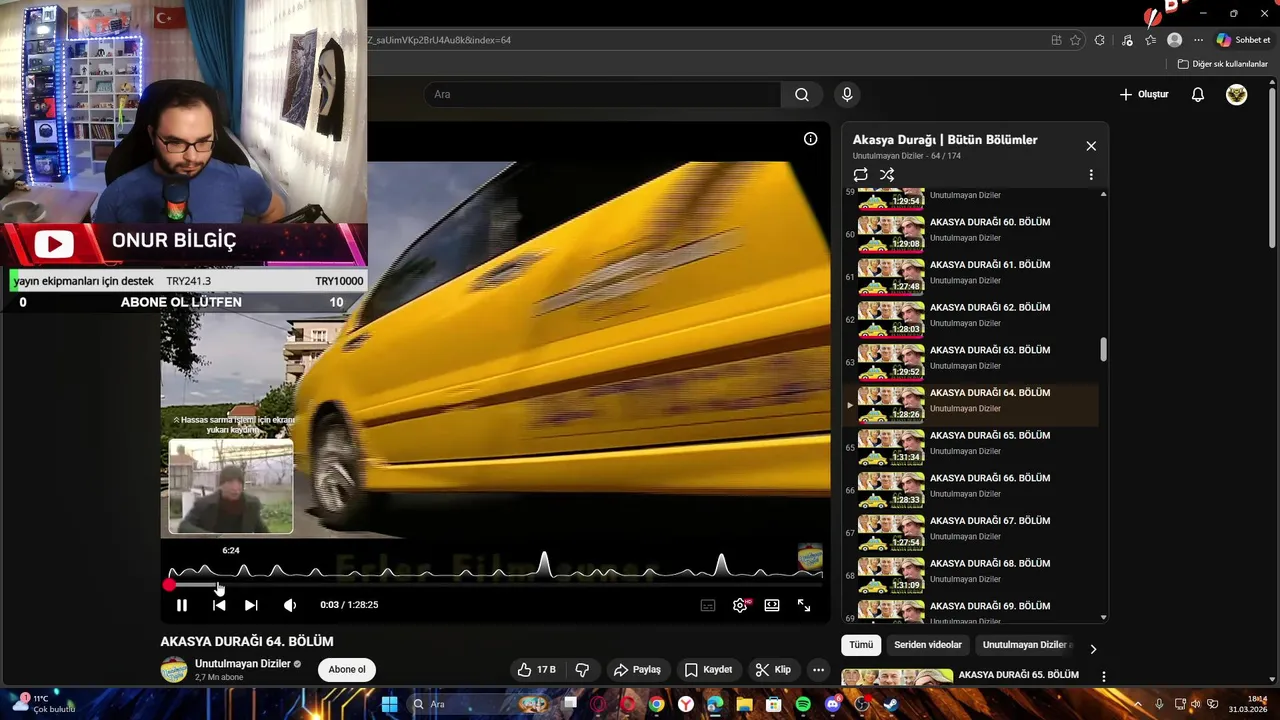1280x720 pixels.
Task: Start voice search with the microphone
Action: pos(847,94)
